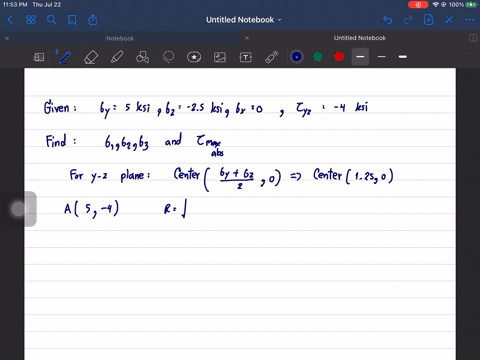Image resolution: width=480 pixels, height=360 pixels.
Task: Toggle the read-only mode icon
Action: (39, 57)
